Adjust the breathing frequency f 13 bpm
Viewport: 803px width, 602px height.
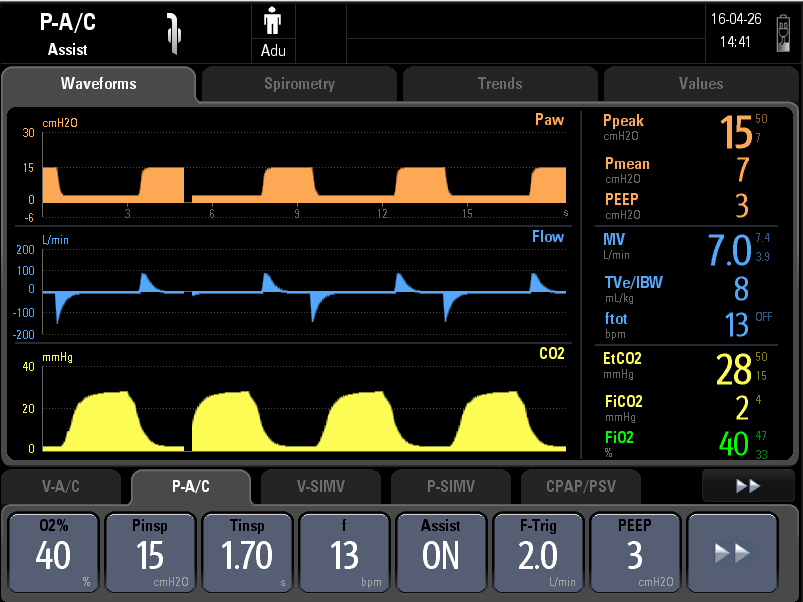coord(344,553)
